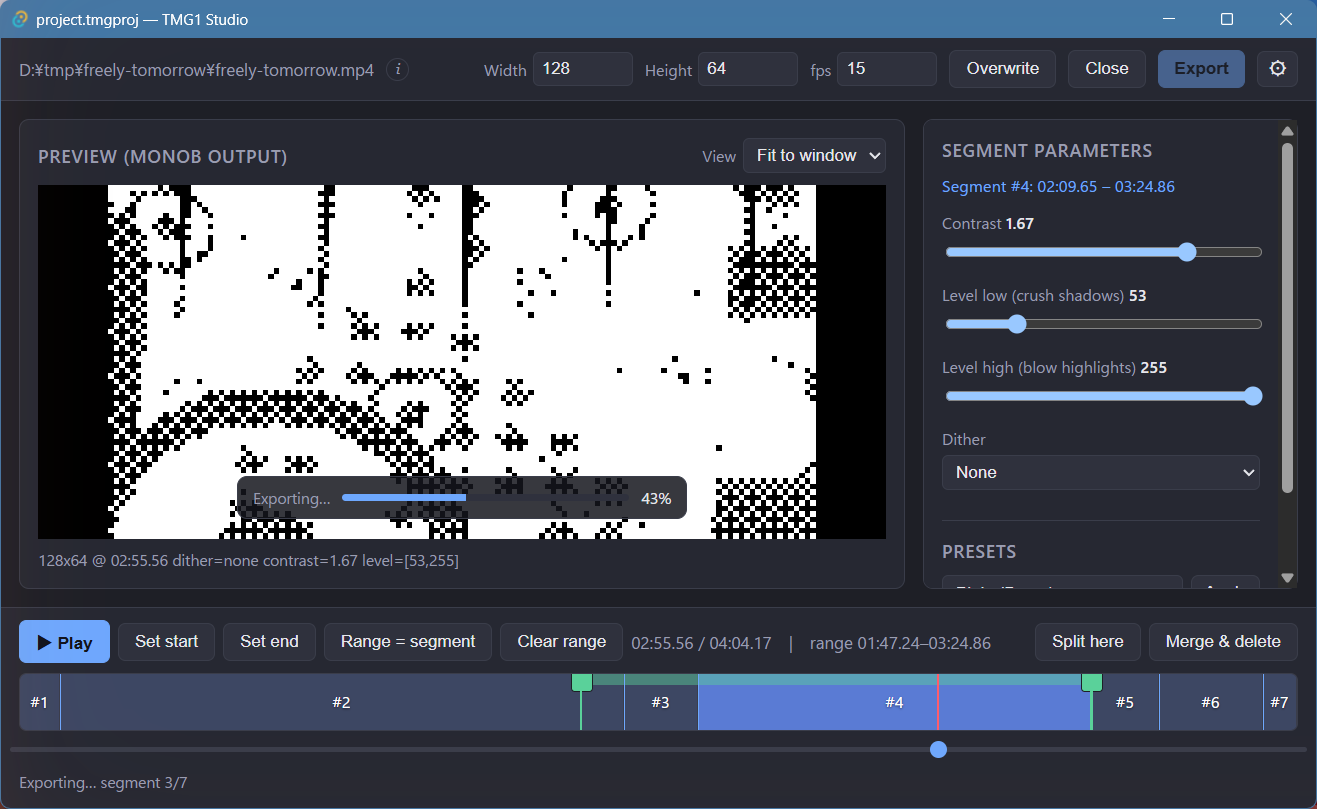Click the export progress bar at 43%

click(486, 498)
